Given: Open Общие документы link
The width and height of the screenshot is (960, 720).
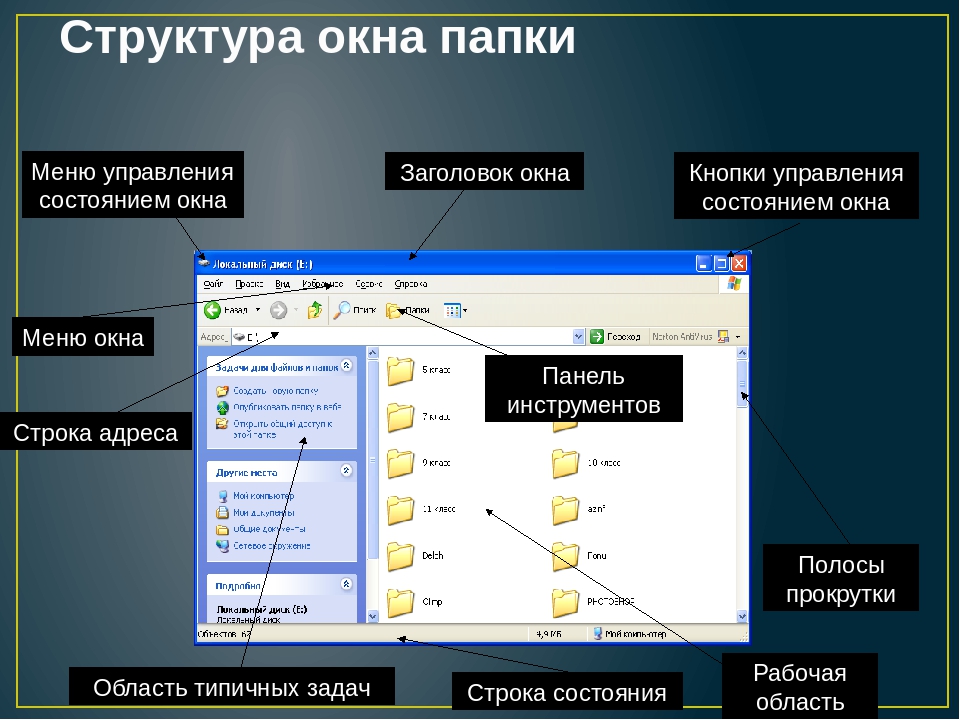Looking at the screenshot, I should pos(269,529).
